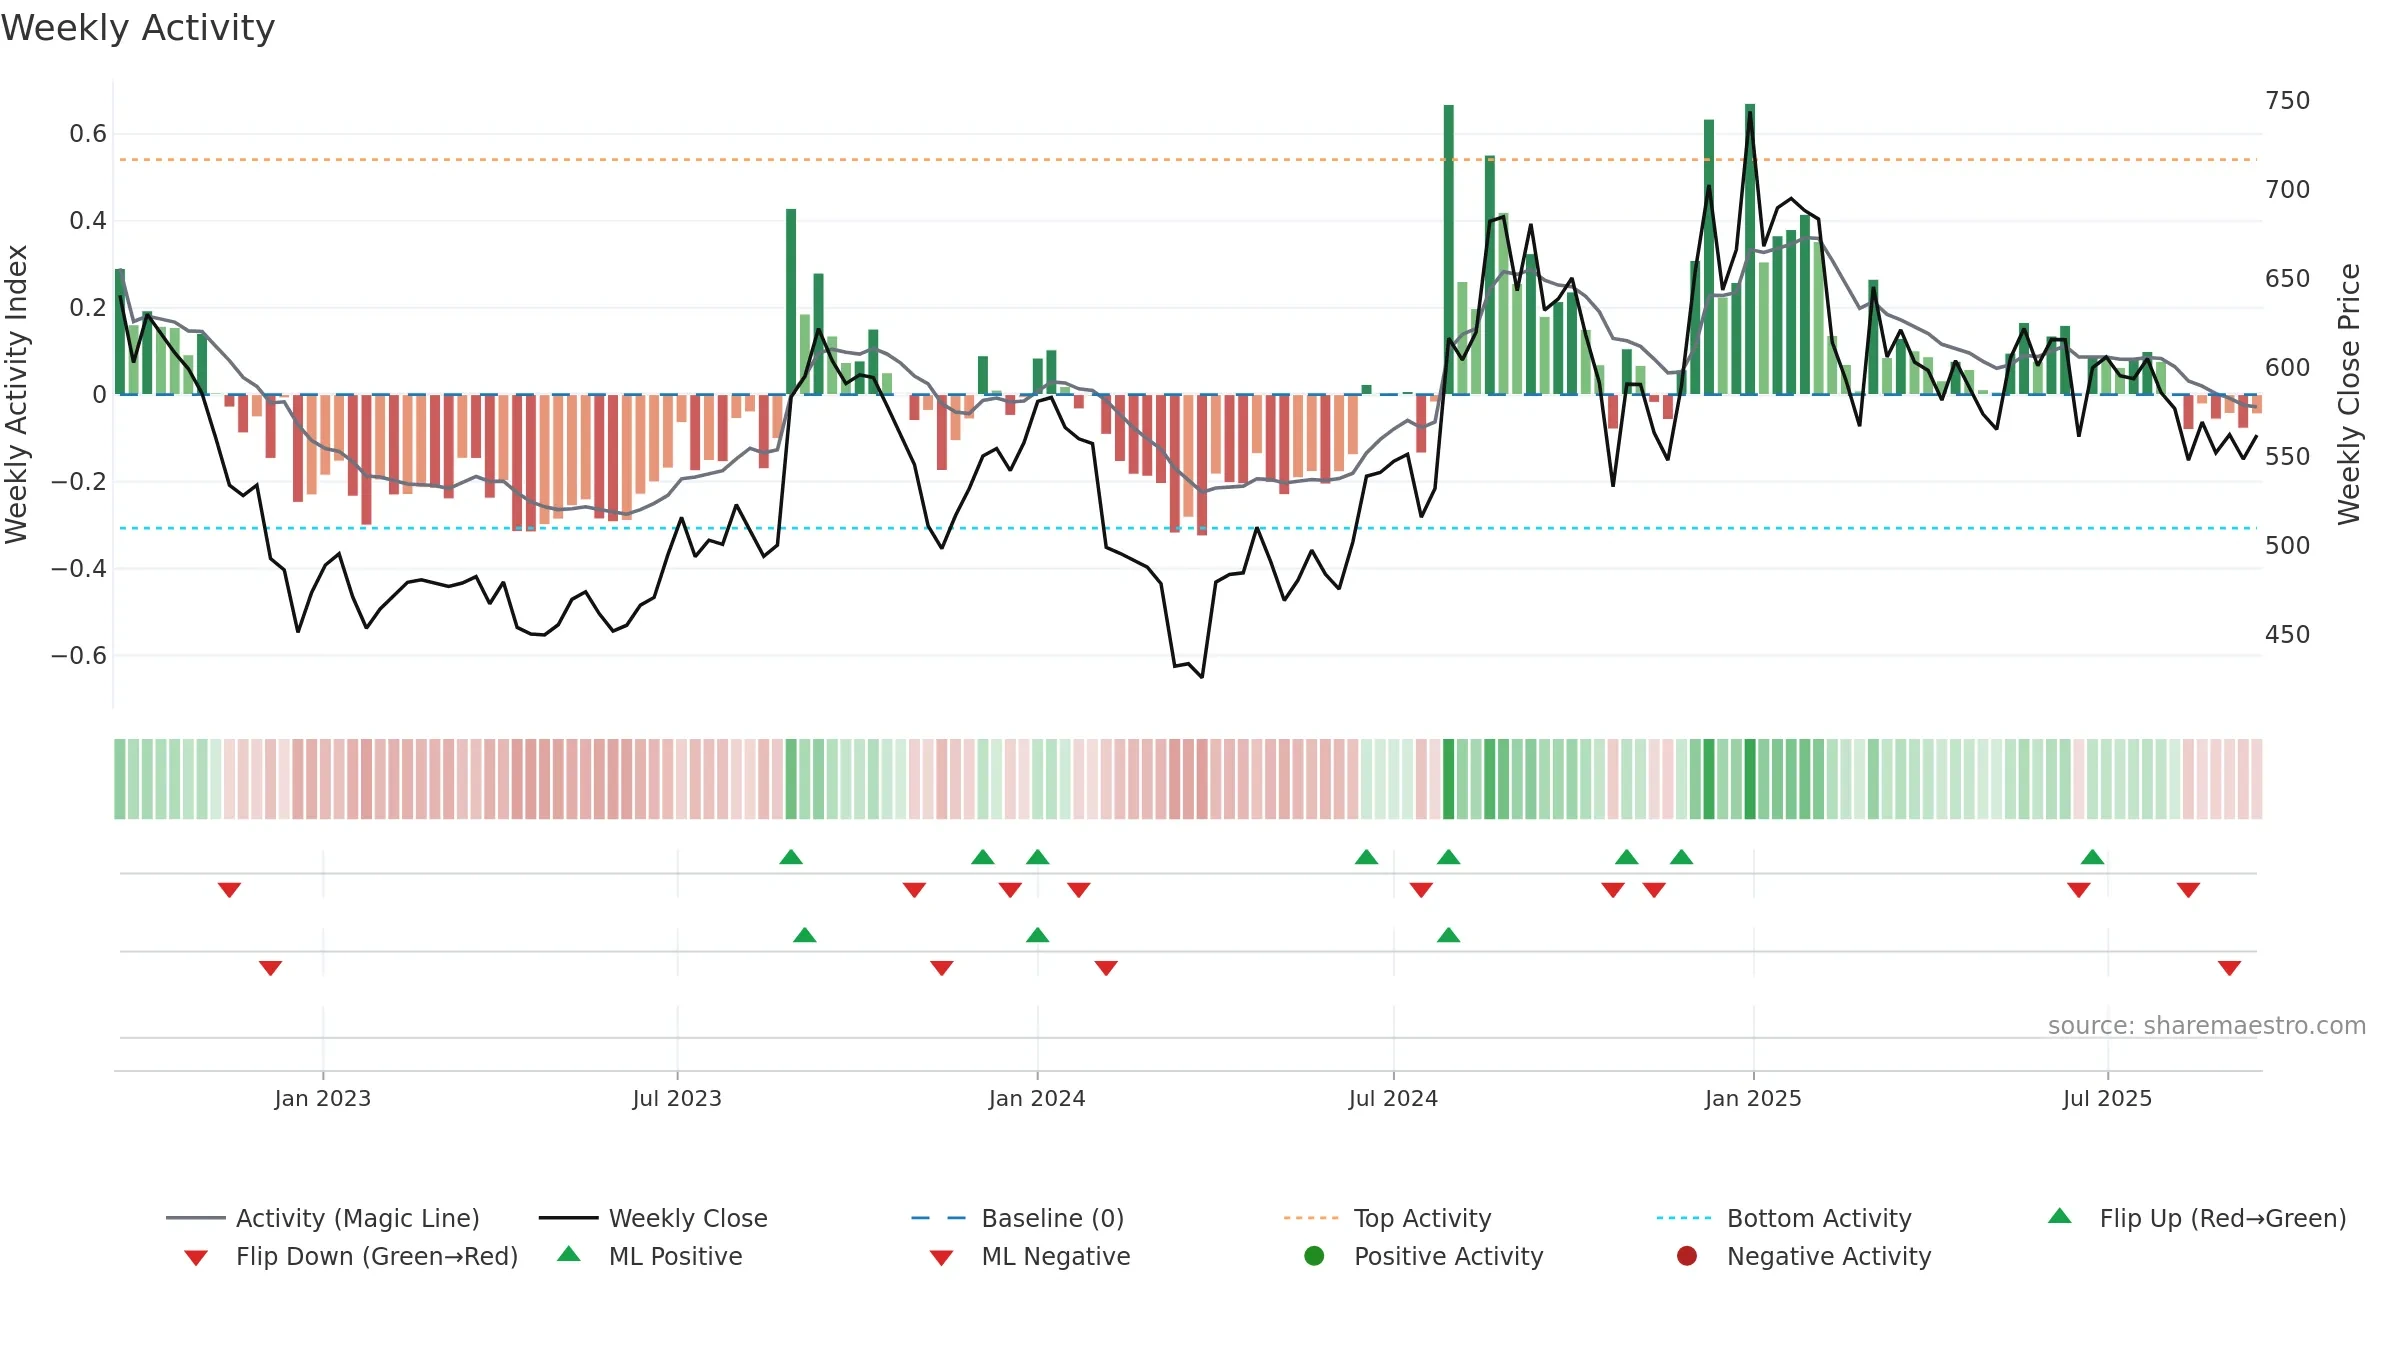2400x1350 pixels.
Task: Click the Weekly Close Price axis title
Action: (2349, 394)
